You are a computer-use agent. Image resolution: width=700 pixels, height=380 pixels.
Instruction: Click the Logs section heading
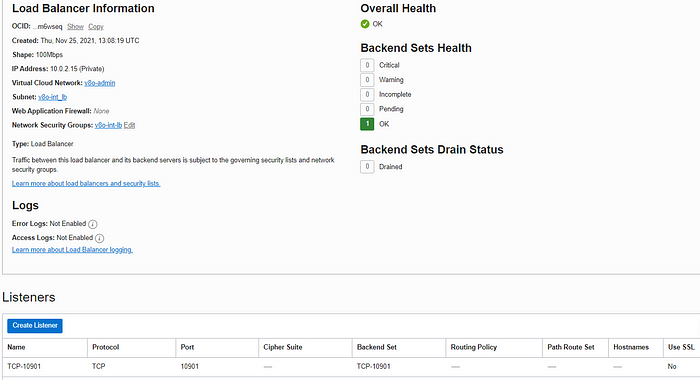click(x=25, y=206)
